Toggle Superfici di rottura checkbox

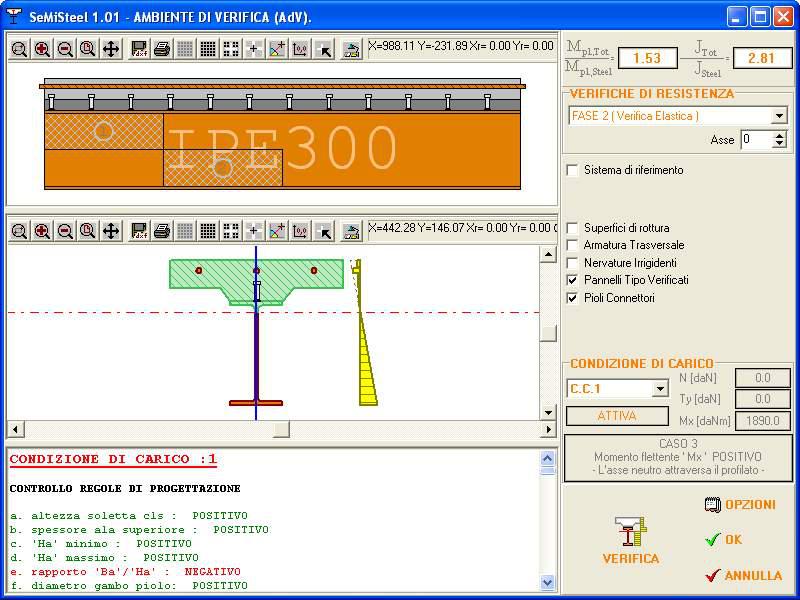(573, 228)
